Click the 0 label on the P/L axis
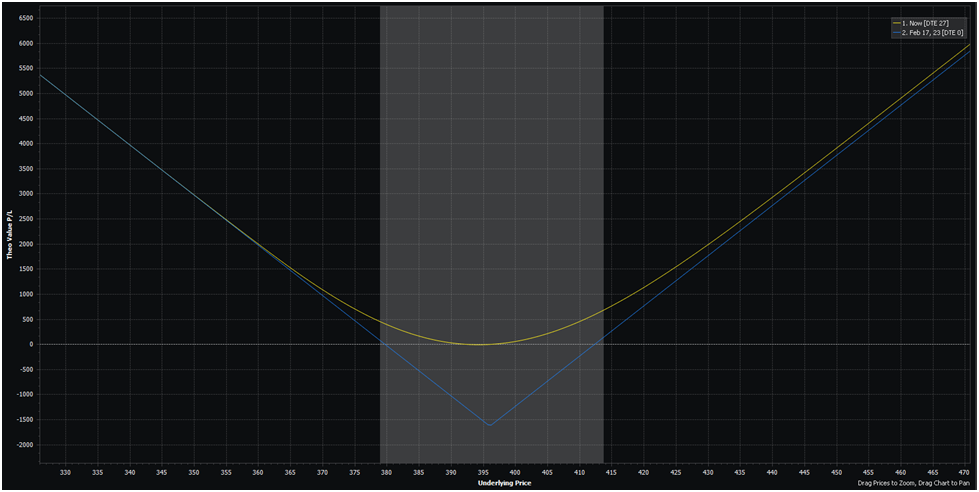The height and width of the screenshot is (492, 979). point(31,344)
